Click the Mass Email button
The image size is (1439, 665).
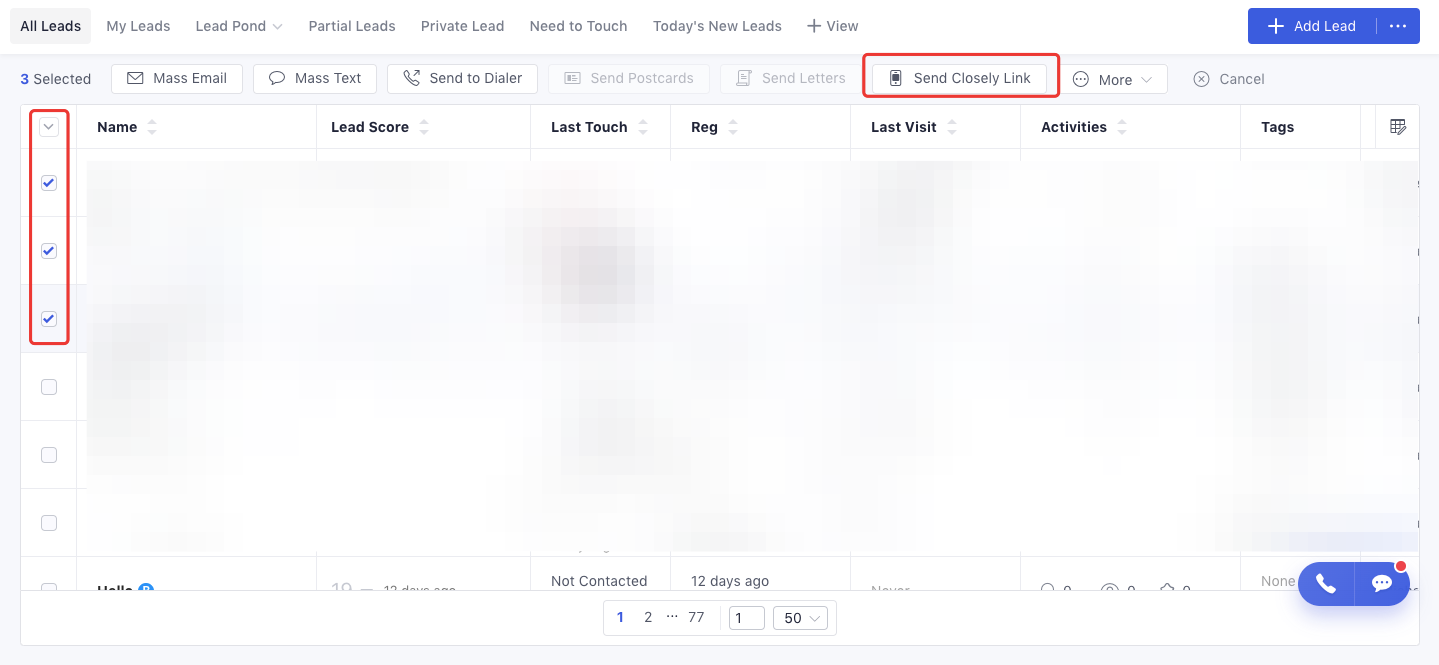pyautogui.click(x=176, y=79)
